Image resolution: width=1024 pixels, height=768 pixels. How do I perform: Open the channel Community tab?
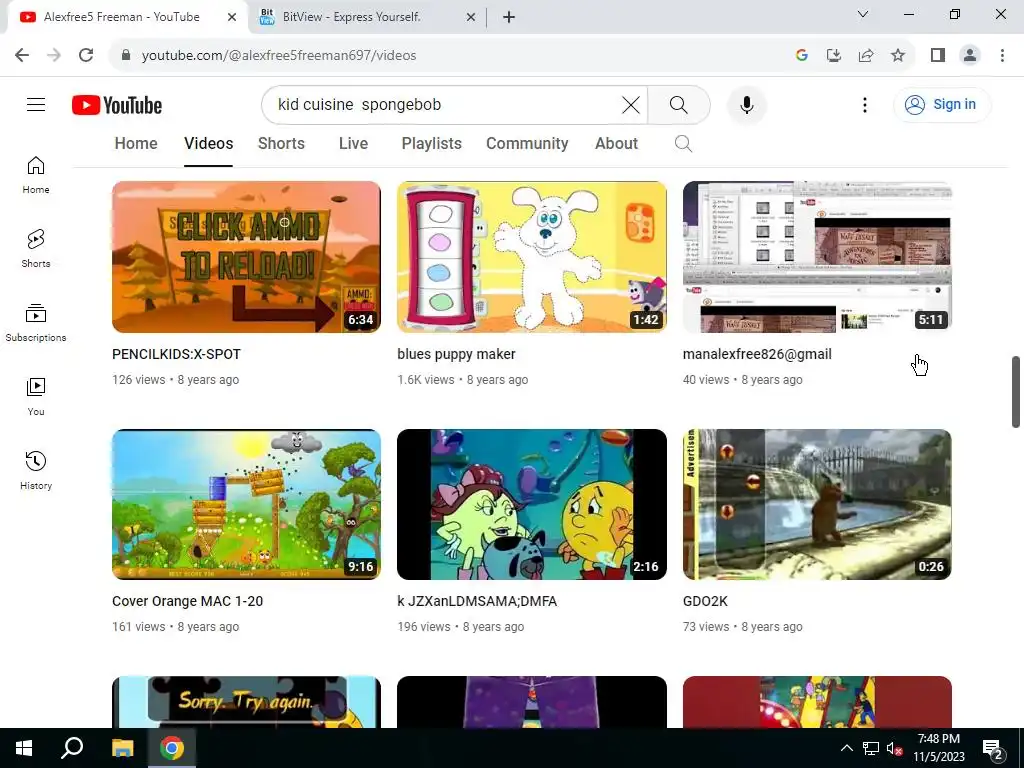(x=527, y=144)
